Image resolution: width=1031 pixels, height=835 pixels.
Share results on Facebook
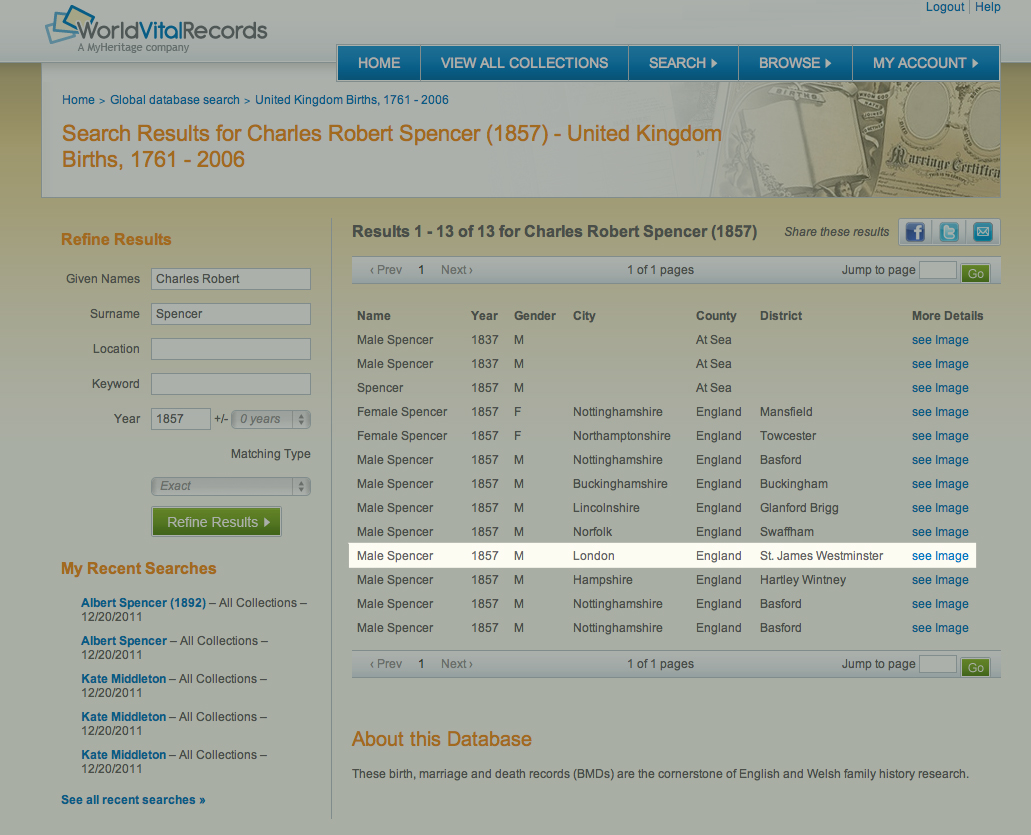915,232
